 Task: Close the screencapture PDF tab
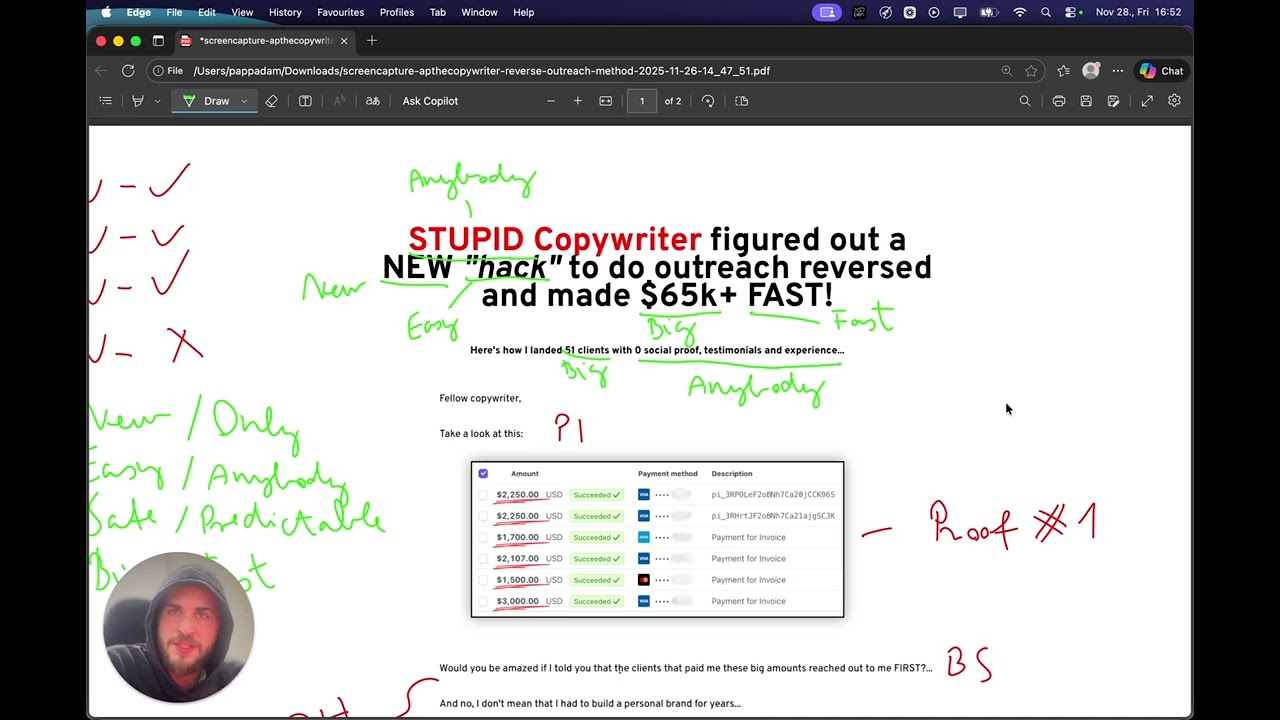[344, 41]
